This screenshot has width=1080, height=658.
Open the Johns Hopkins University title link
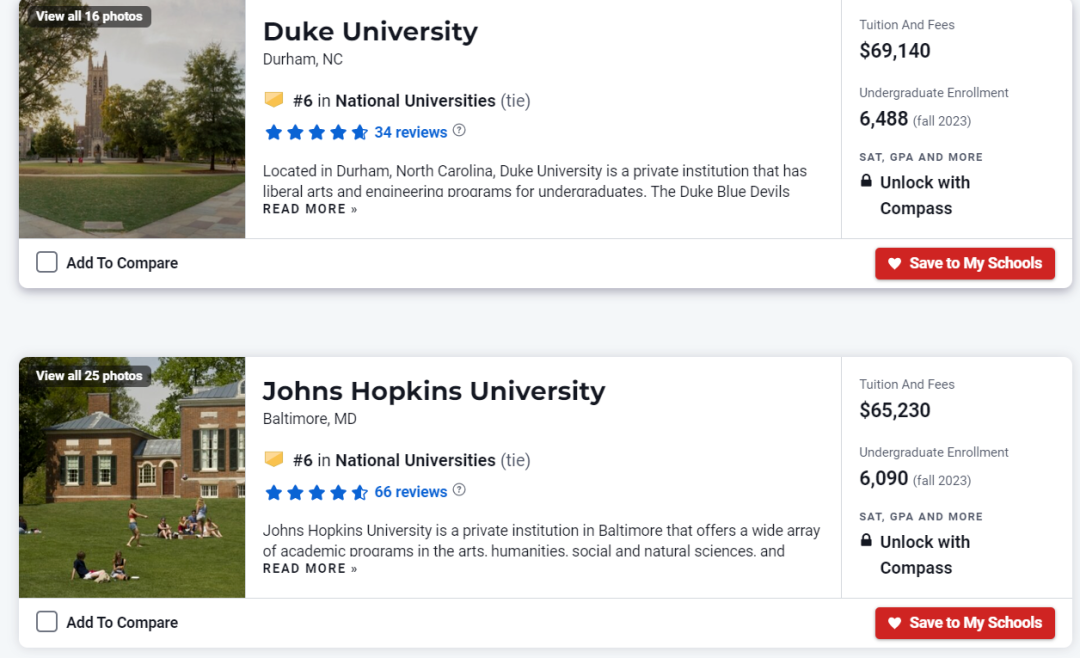[x=433, y=391]
